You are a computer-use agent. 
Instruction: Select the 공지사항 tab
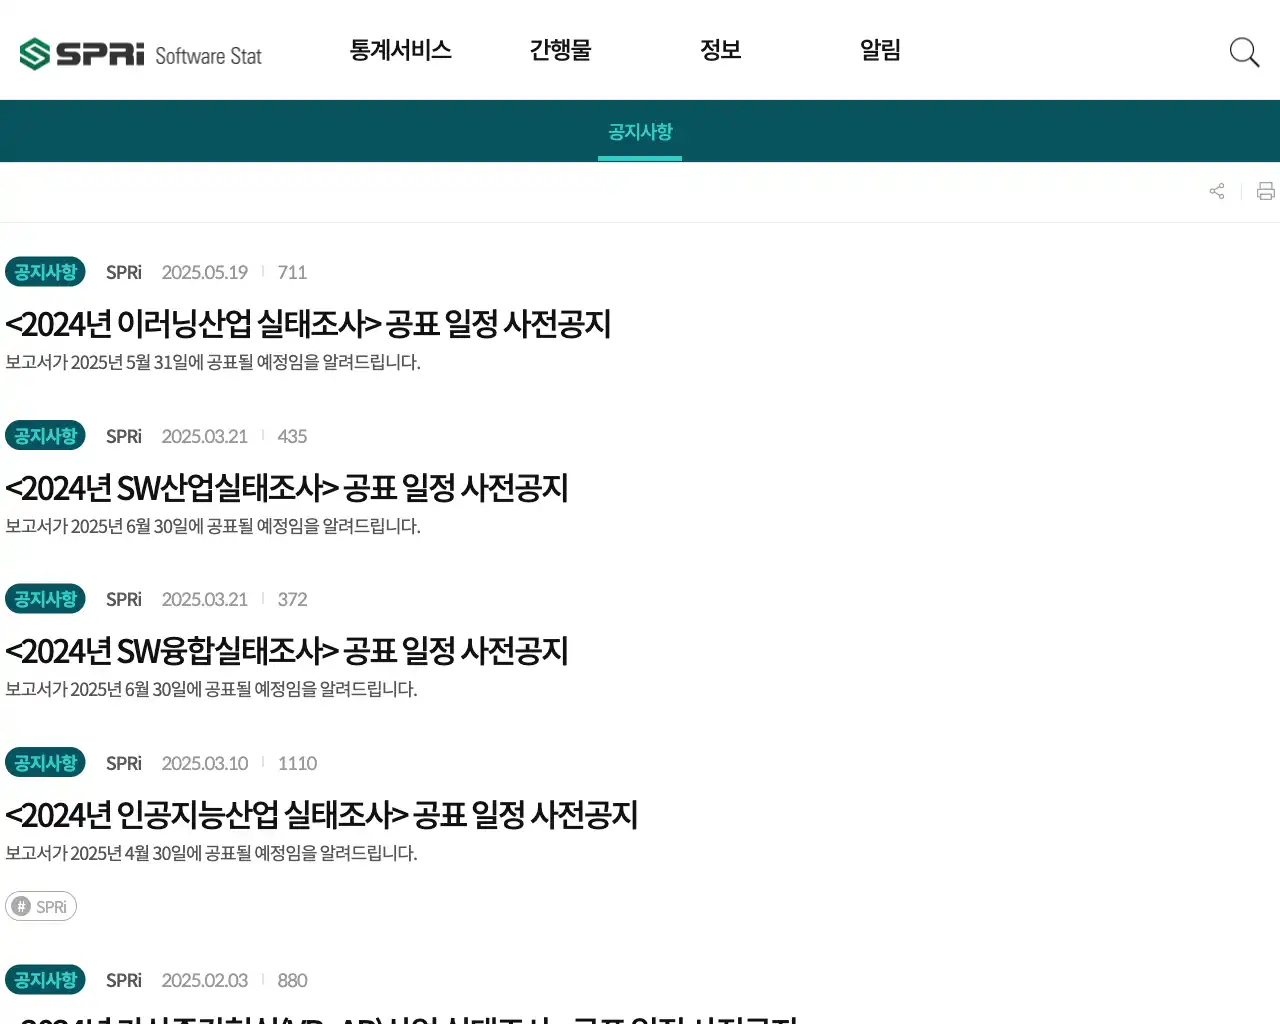click(x=640, y=132)
